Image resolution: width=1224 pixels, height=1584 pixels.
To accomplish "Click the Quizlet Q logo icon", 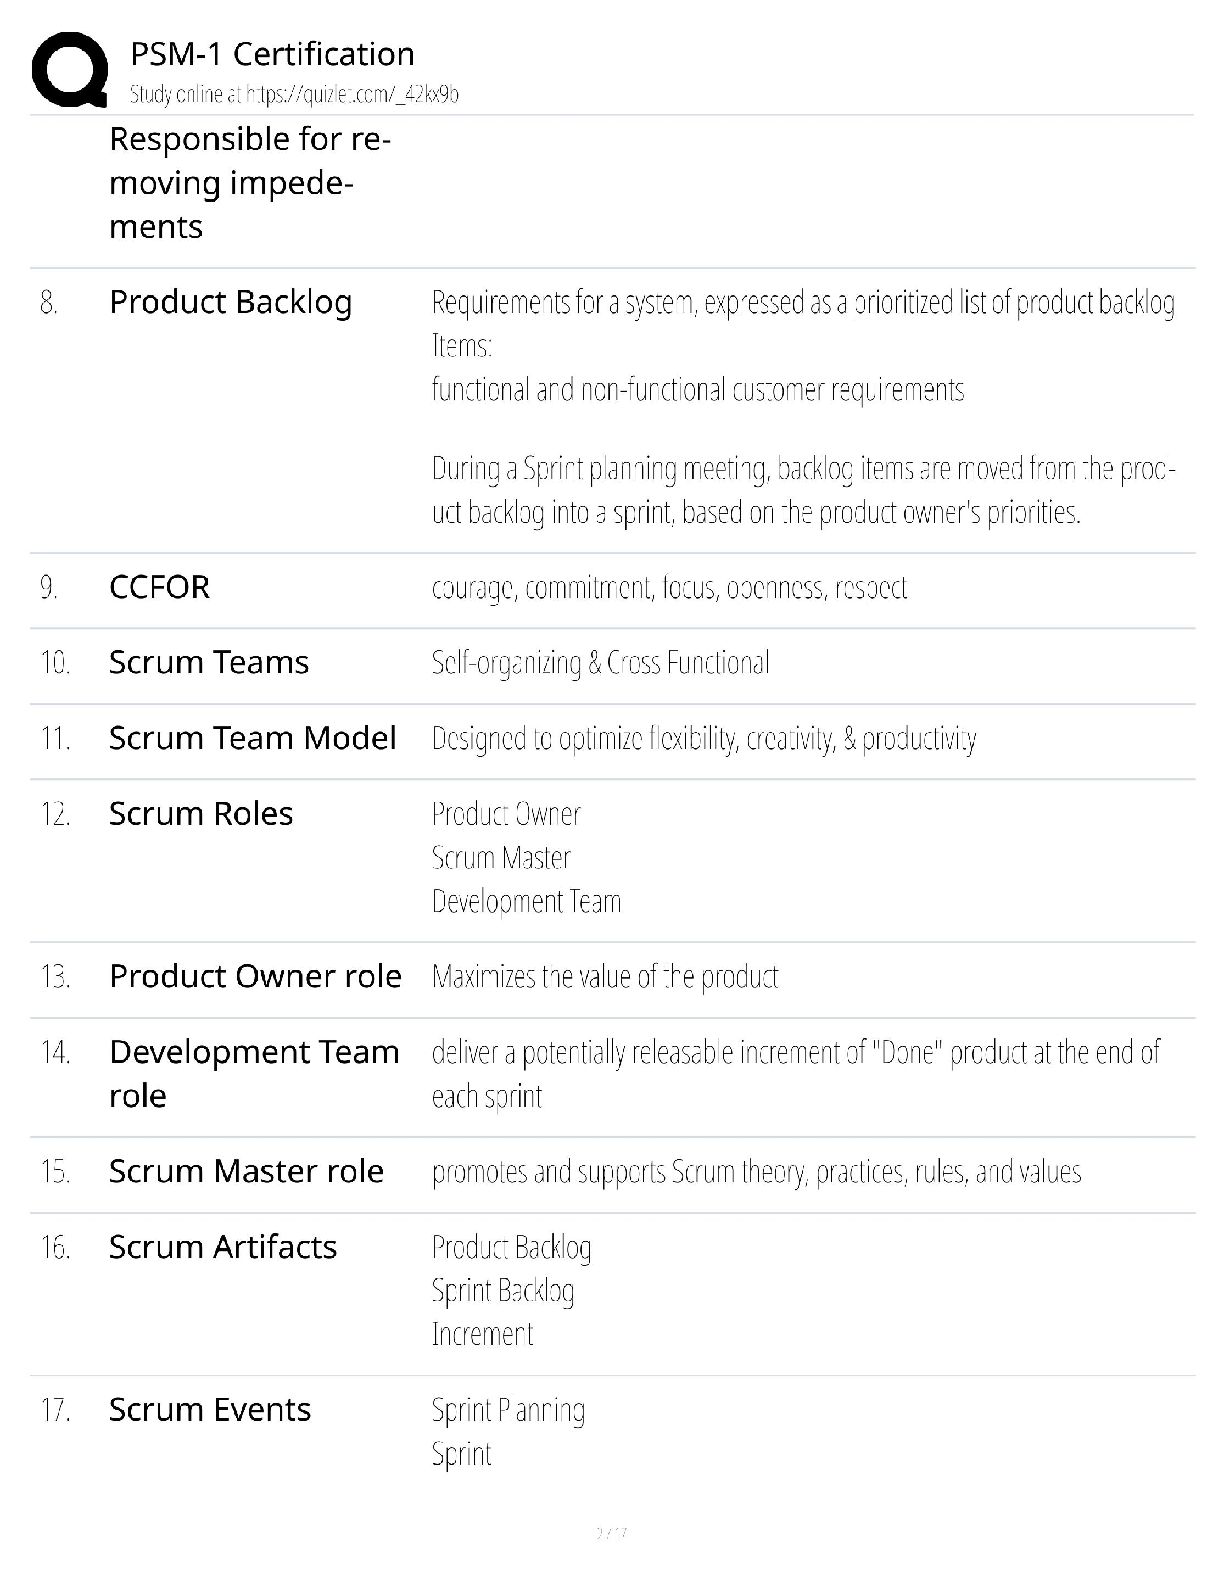I will click(x=70, y=69).
